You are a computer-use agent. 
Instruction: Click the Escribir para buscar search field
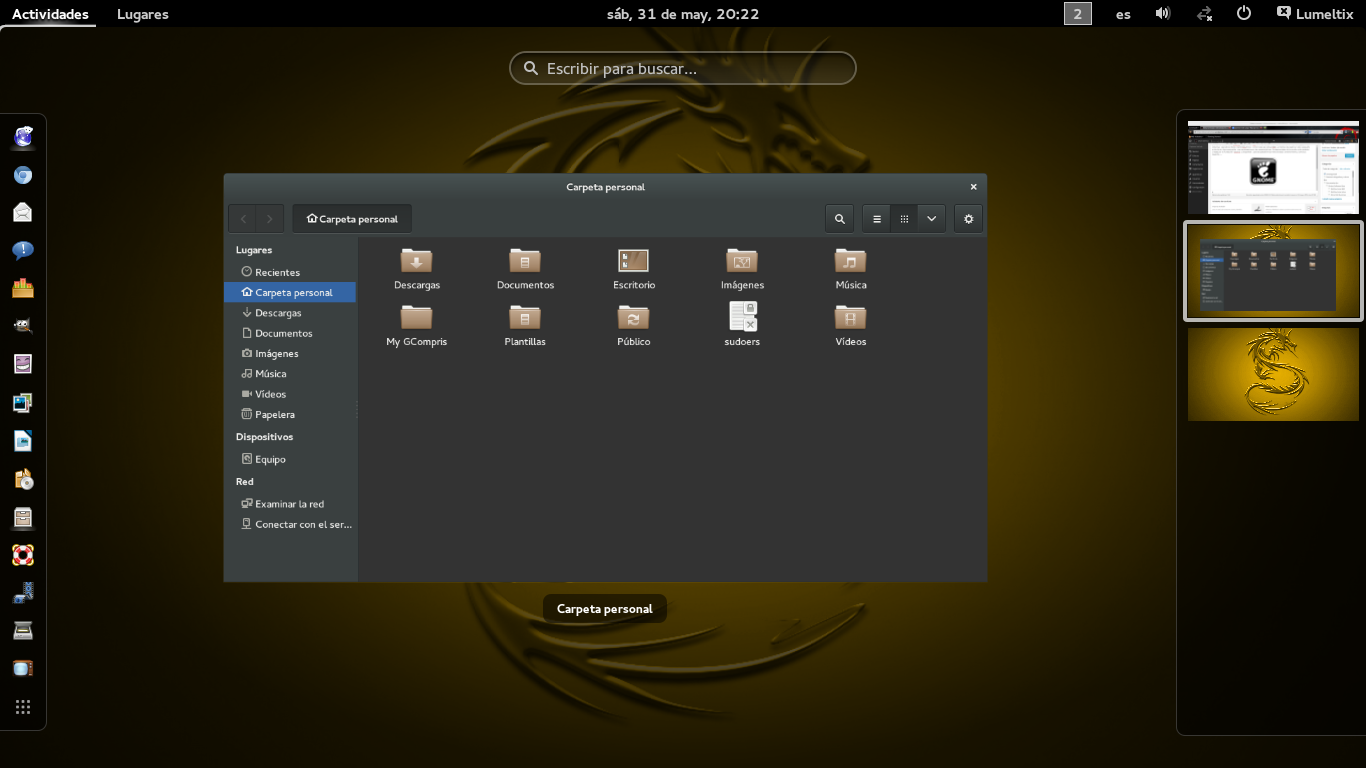point(683,68)
